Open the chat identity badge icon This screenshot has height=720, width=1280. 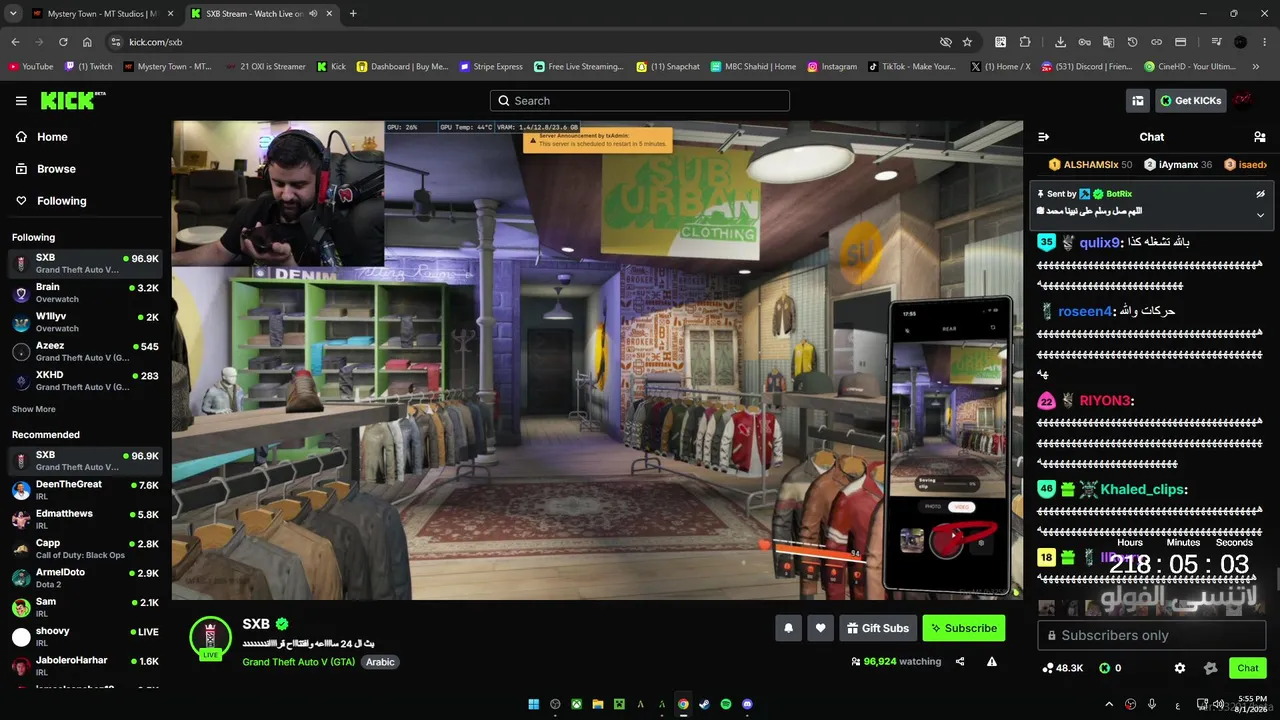(1210, 668)
